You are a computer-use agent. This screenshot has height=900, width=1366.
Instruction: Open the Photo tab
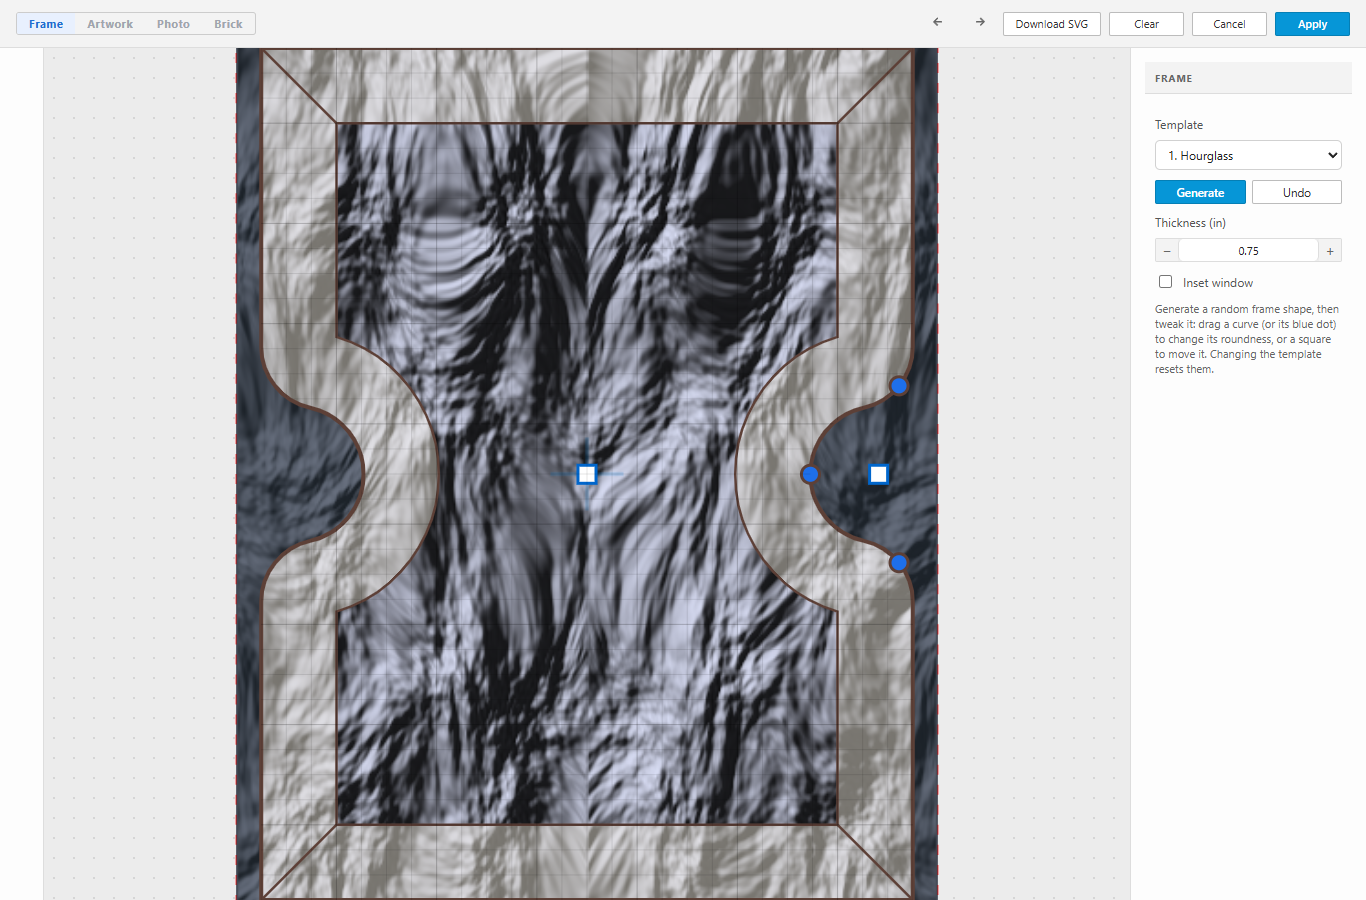(173, 24)
